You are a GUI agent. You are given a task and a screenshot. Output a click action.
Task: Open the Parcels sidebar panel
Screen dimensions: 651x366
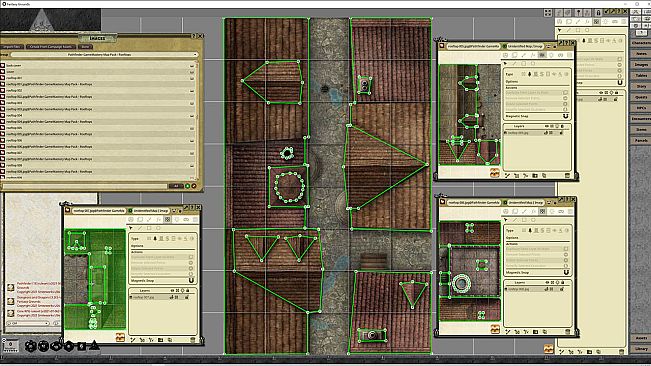(641, 140)
